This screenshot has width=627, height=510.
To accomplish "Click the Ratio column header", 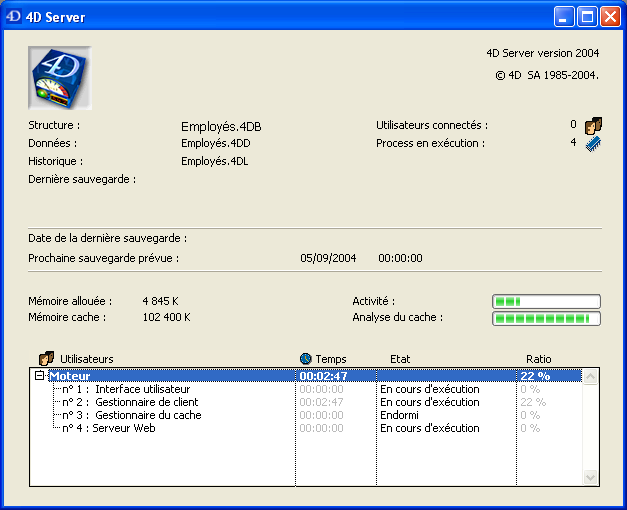I will [538, 358].
